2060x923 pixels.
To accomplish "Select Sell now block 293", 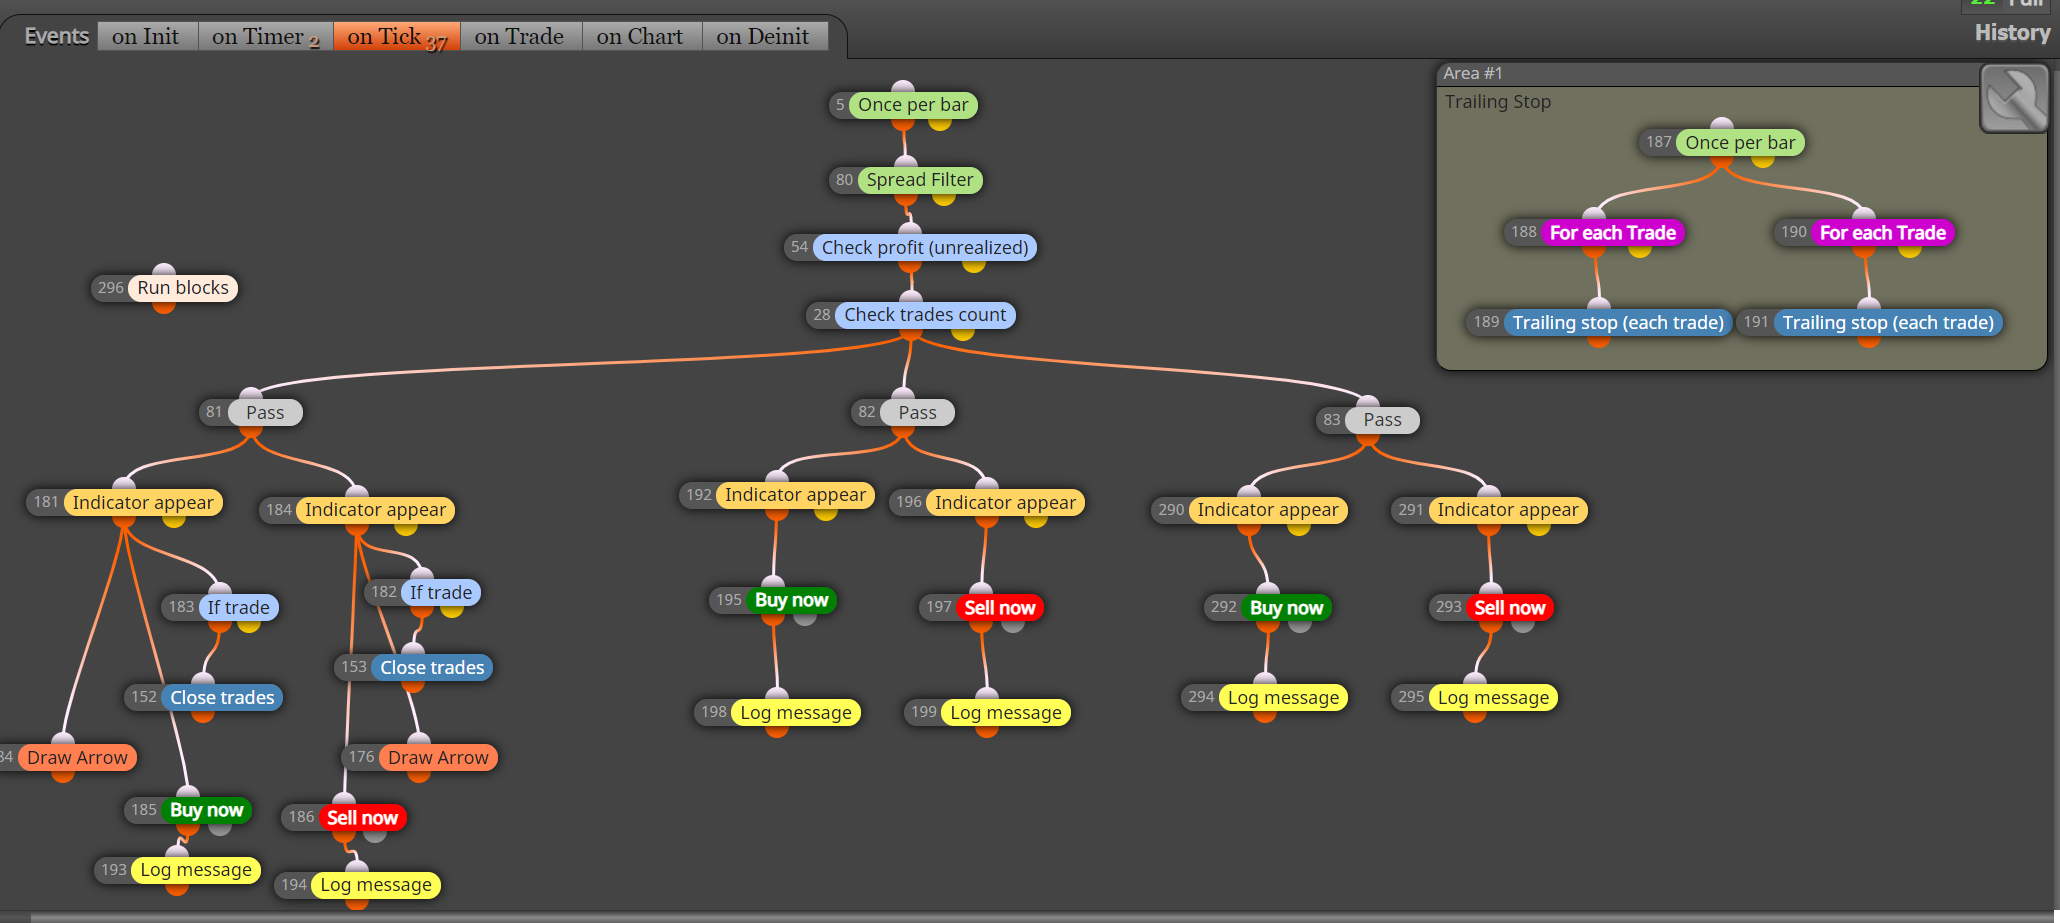I will (x=1509, y=608).
